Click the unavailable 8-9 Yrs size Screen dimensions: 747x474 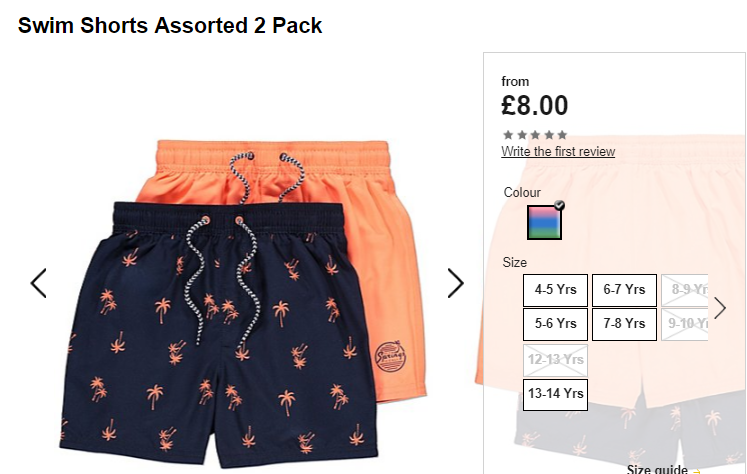tap(685, 290)
